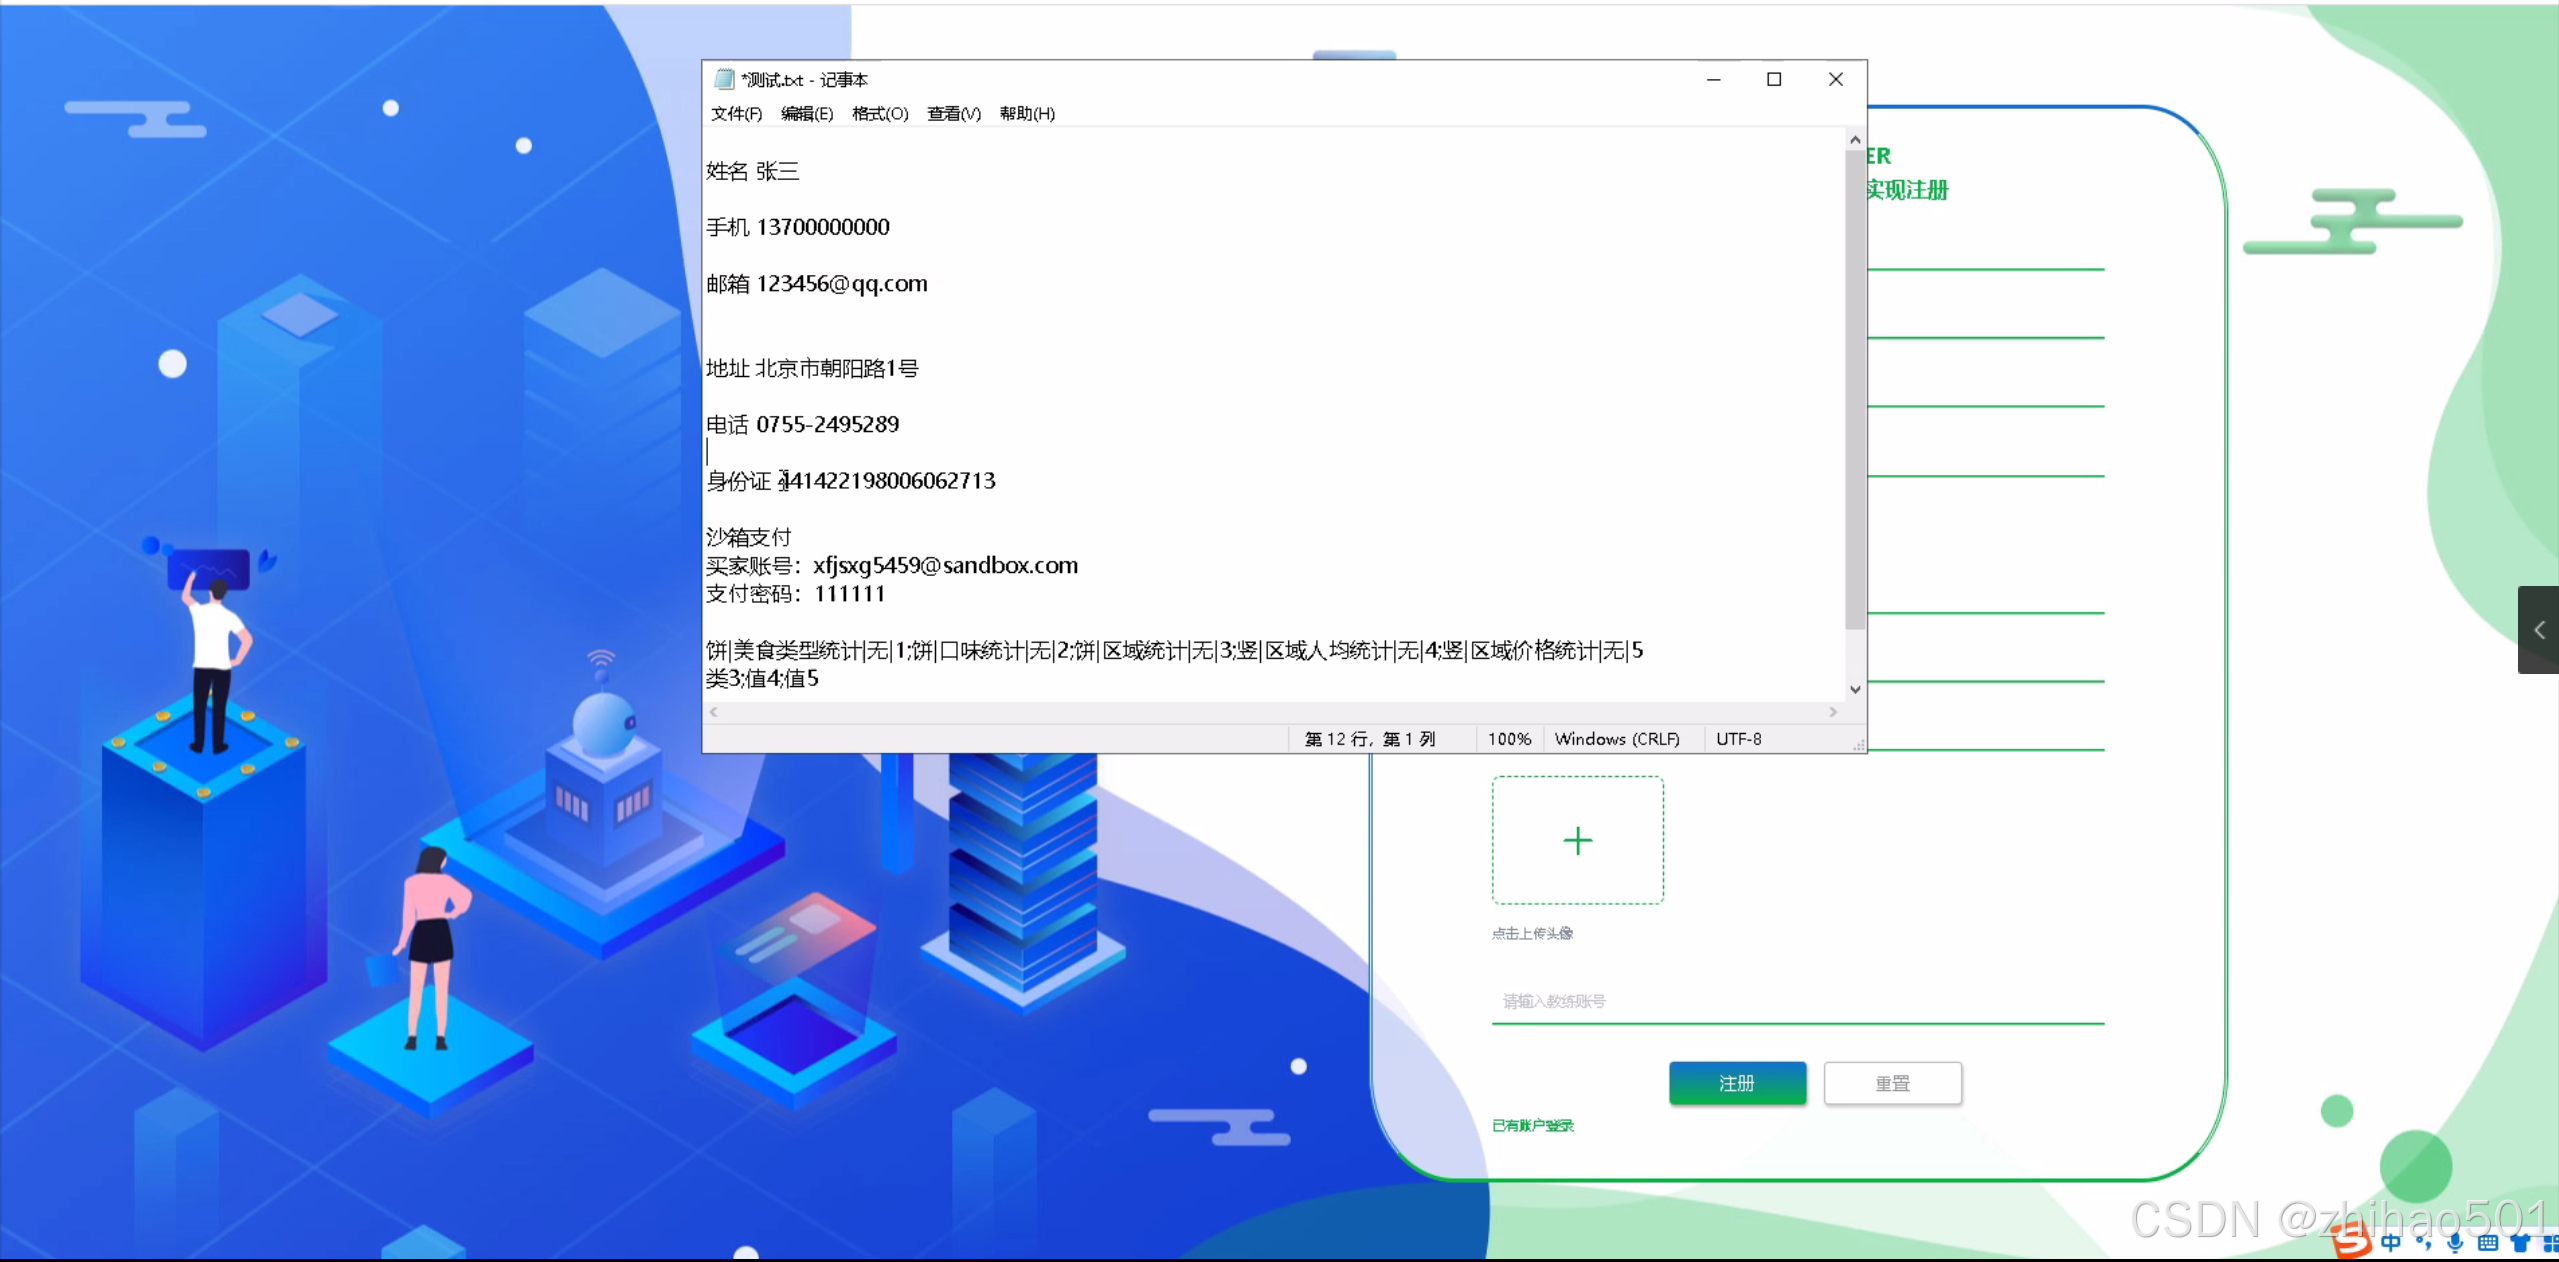Open the 编辑(E) menu
This screenshot has height=1262, width=2559.
tap(806, 113)
